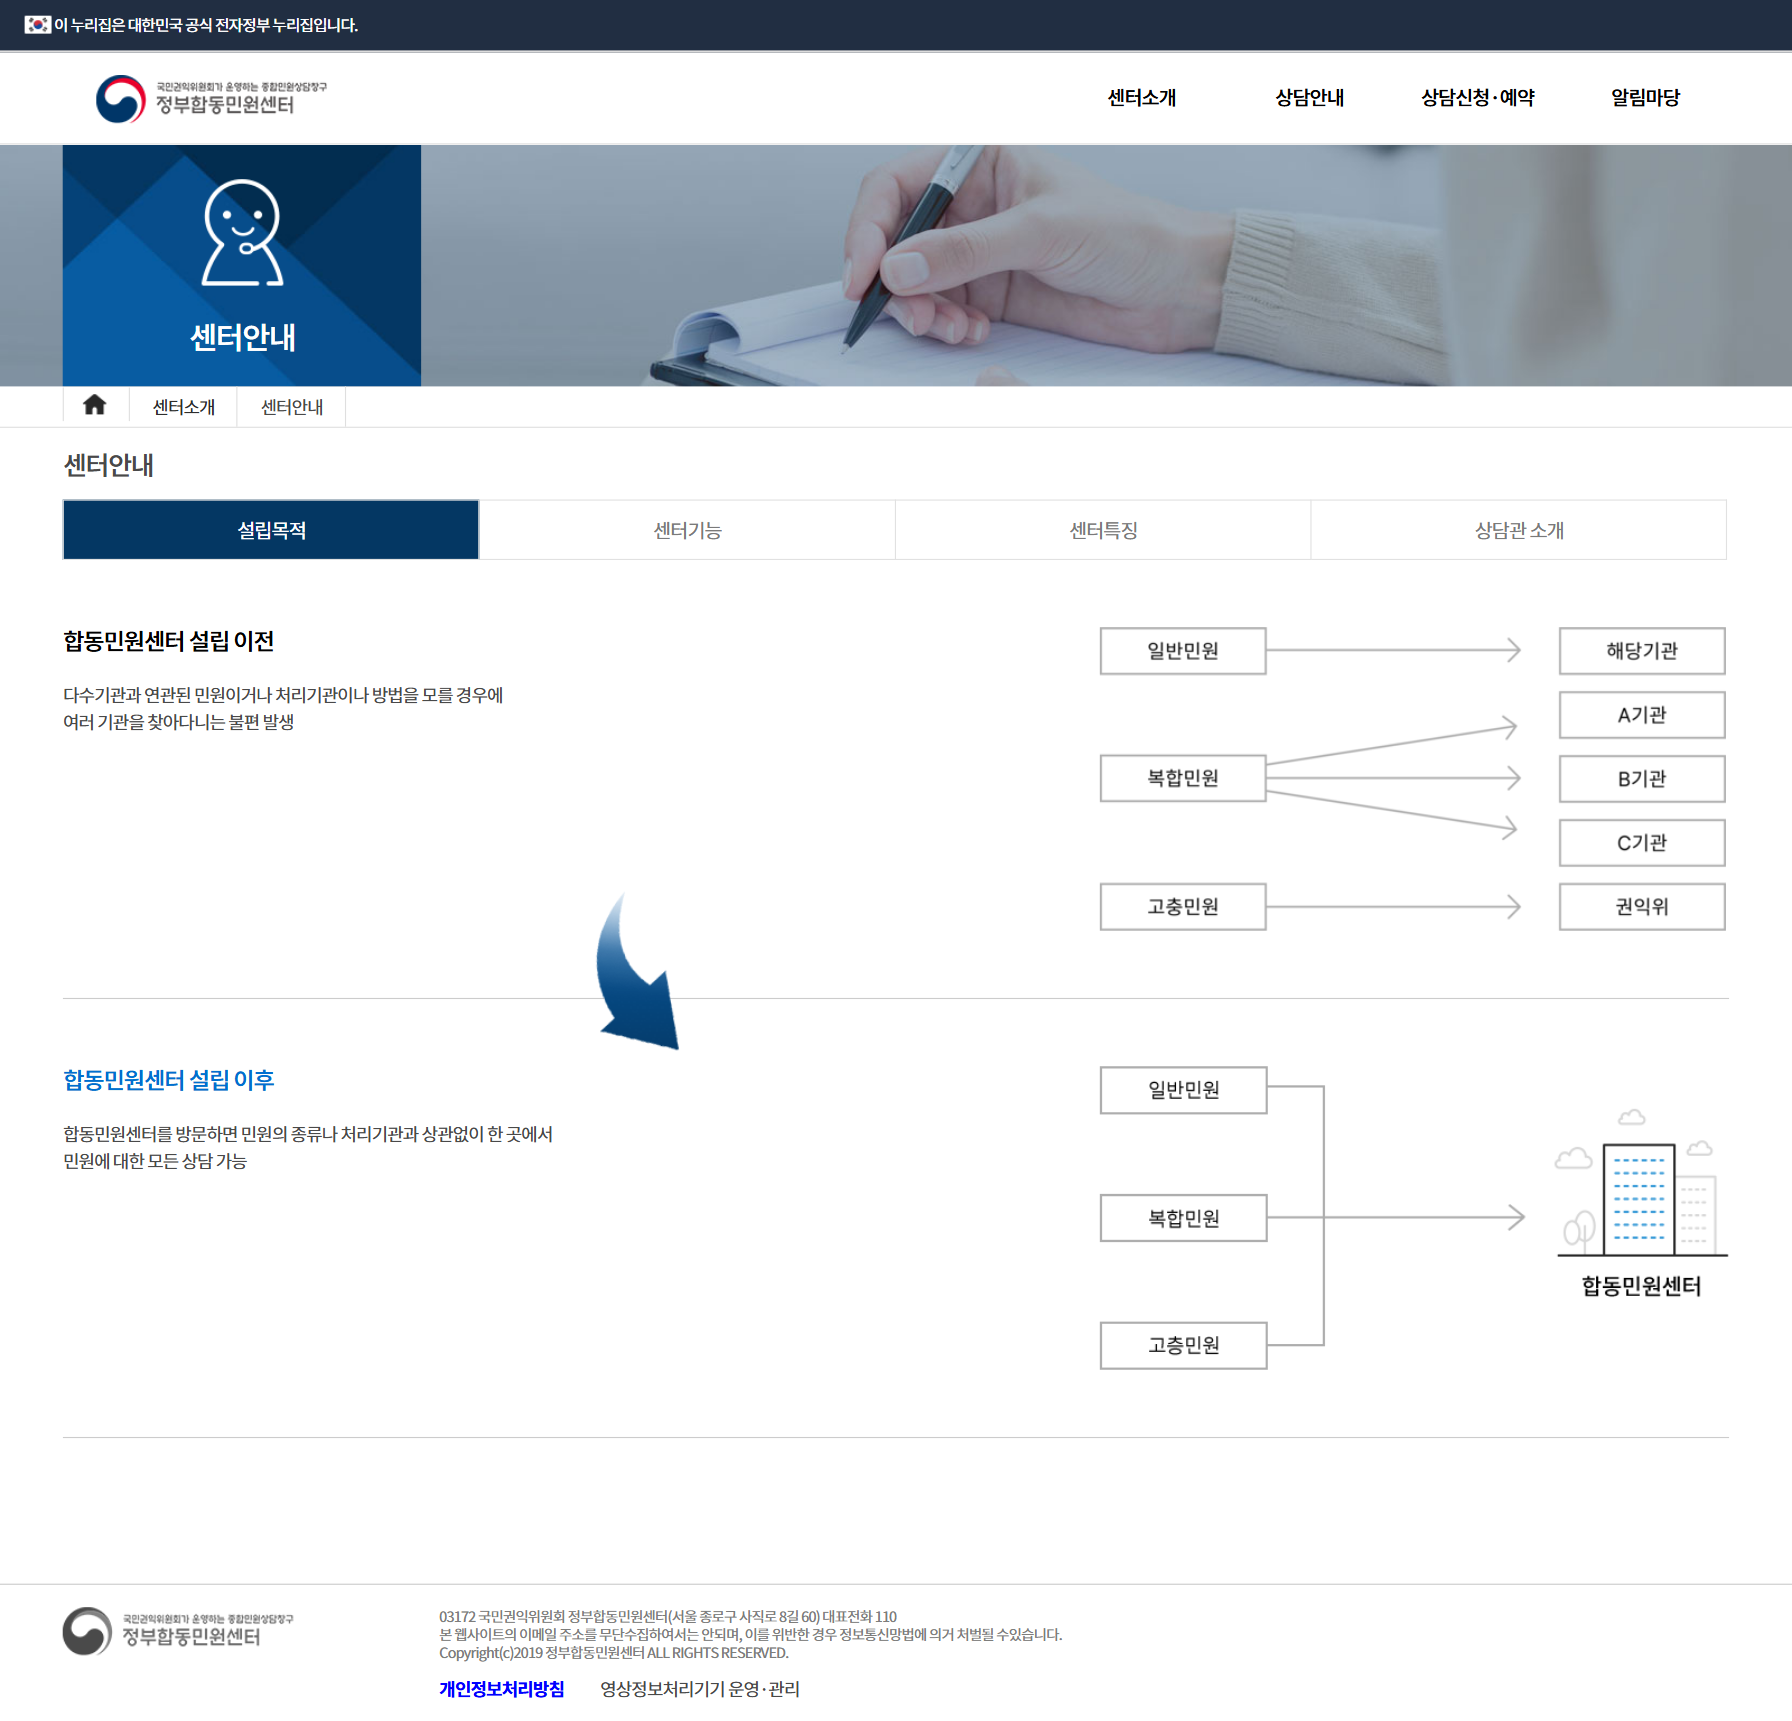Viewport: 1792px width, 1721px height.
Task: Open the 센터소개 main menu
Action: tap(1141, 98)
